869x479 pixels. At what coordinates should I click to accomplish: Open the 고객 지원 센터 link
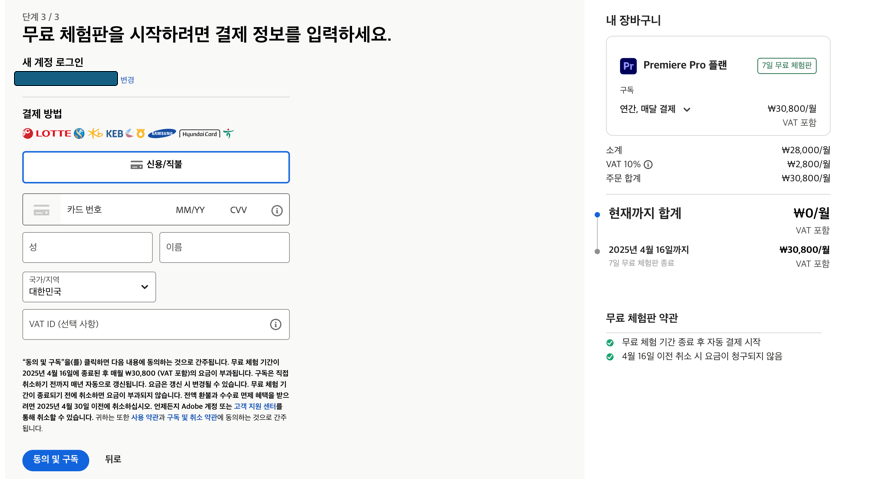(255, 406)
